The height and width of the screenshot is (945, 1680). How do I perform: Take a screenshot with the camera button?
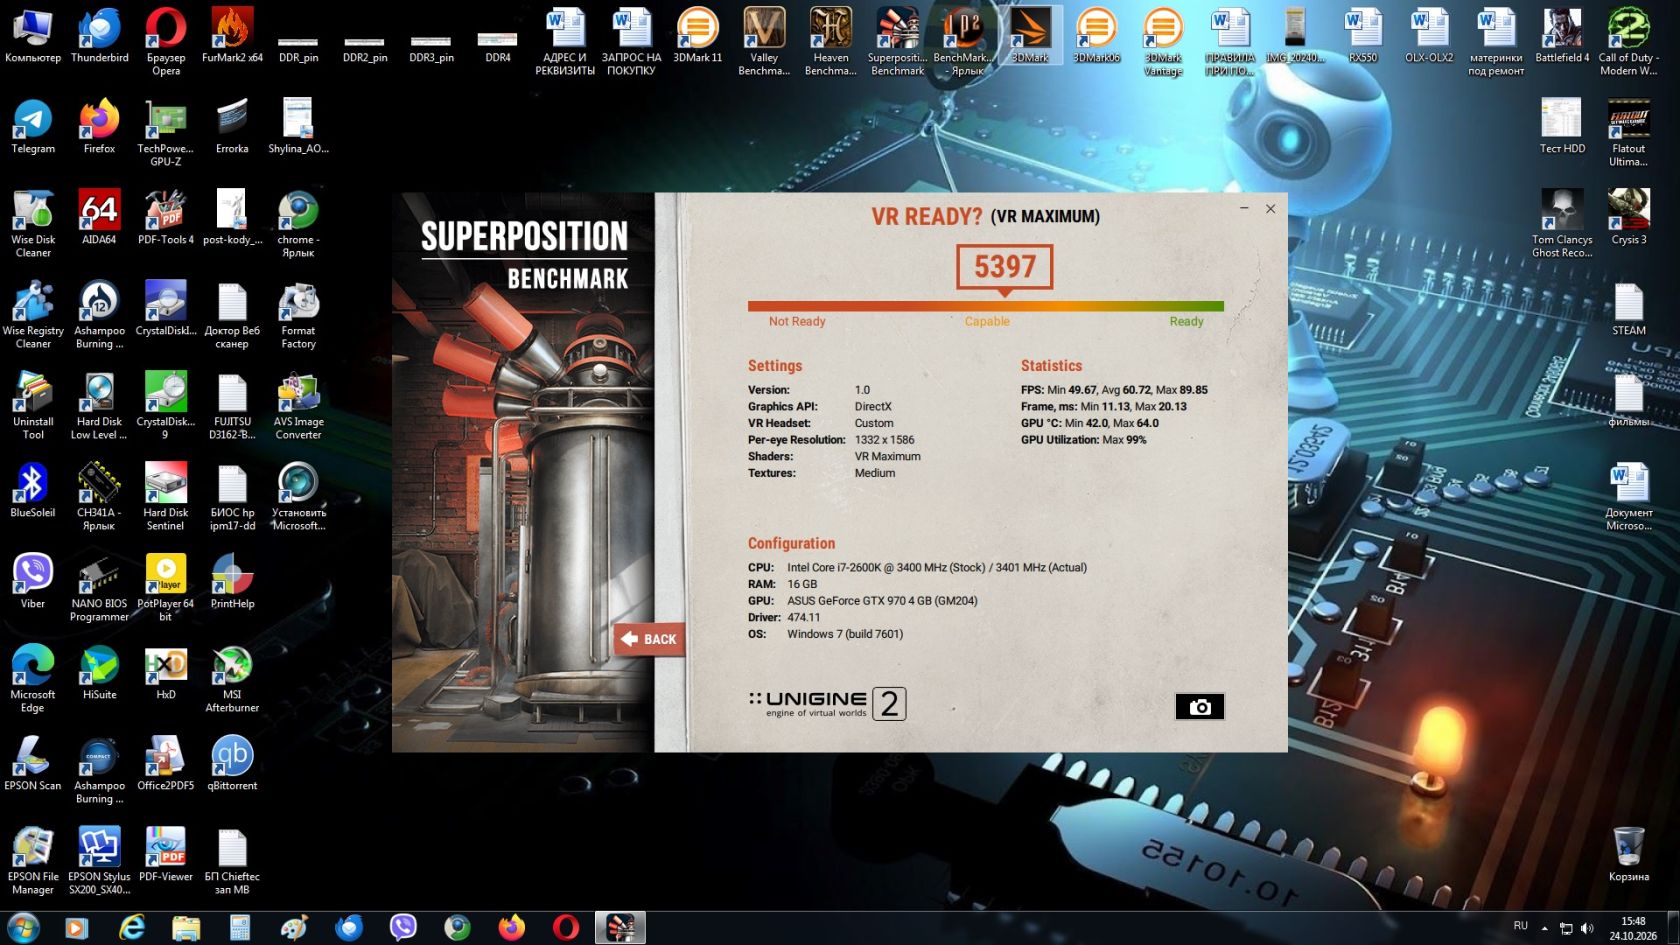(1199, 707)
